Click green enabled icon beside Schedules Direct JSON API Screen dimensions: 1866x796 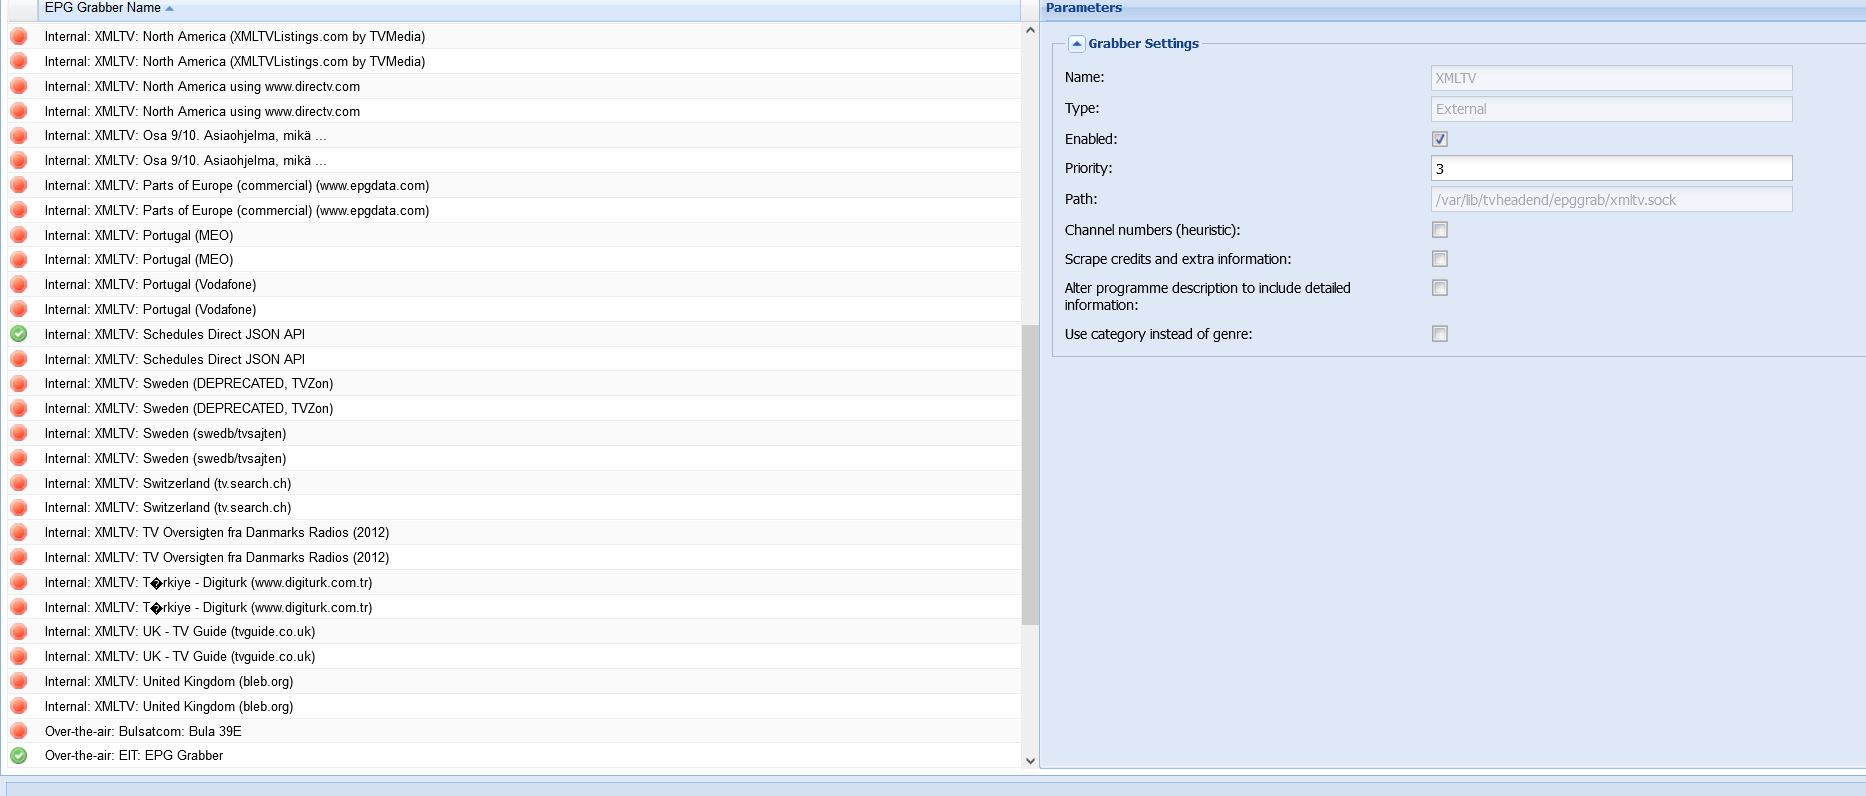[x=19, y=334]
